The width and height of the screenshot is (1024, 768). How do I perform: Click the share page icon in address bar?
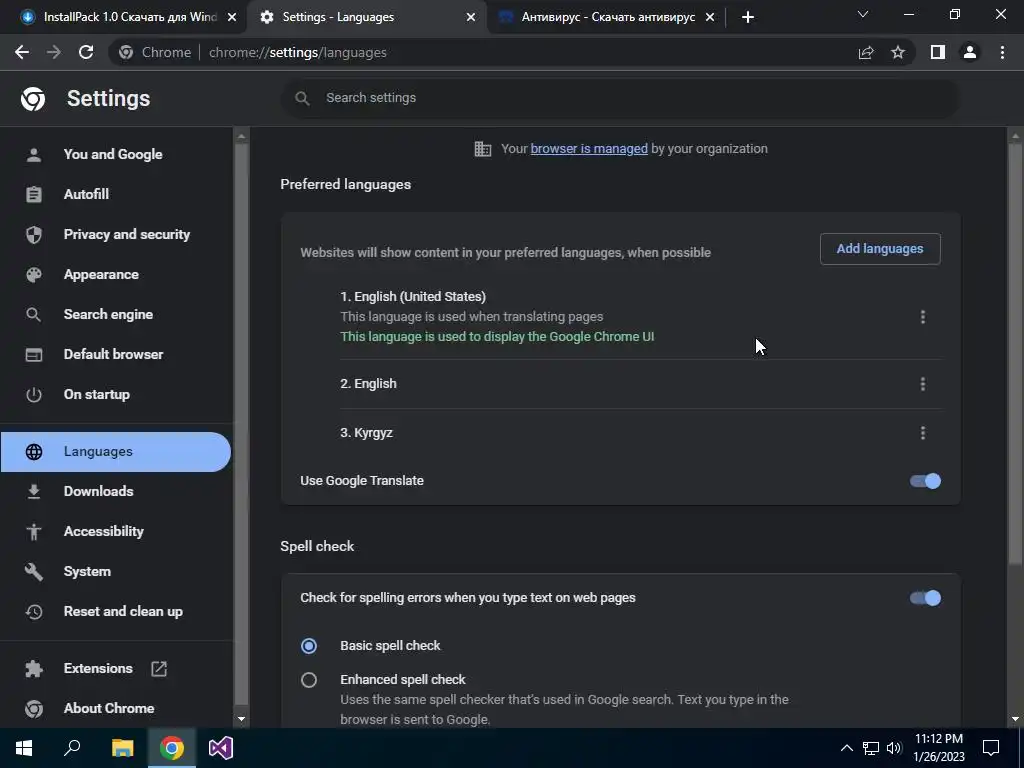pos(866,52)
